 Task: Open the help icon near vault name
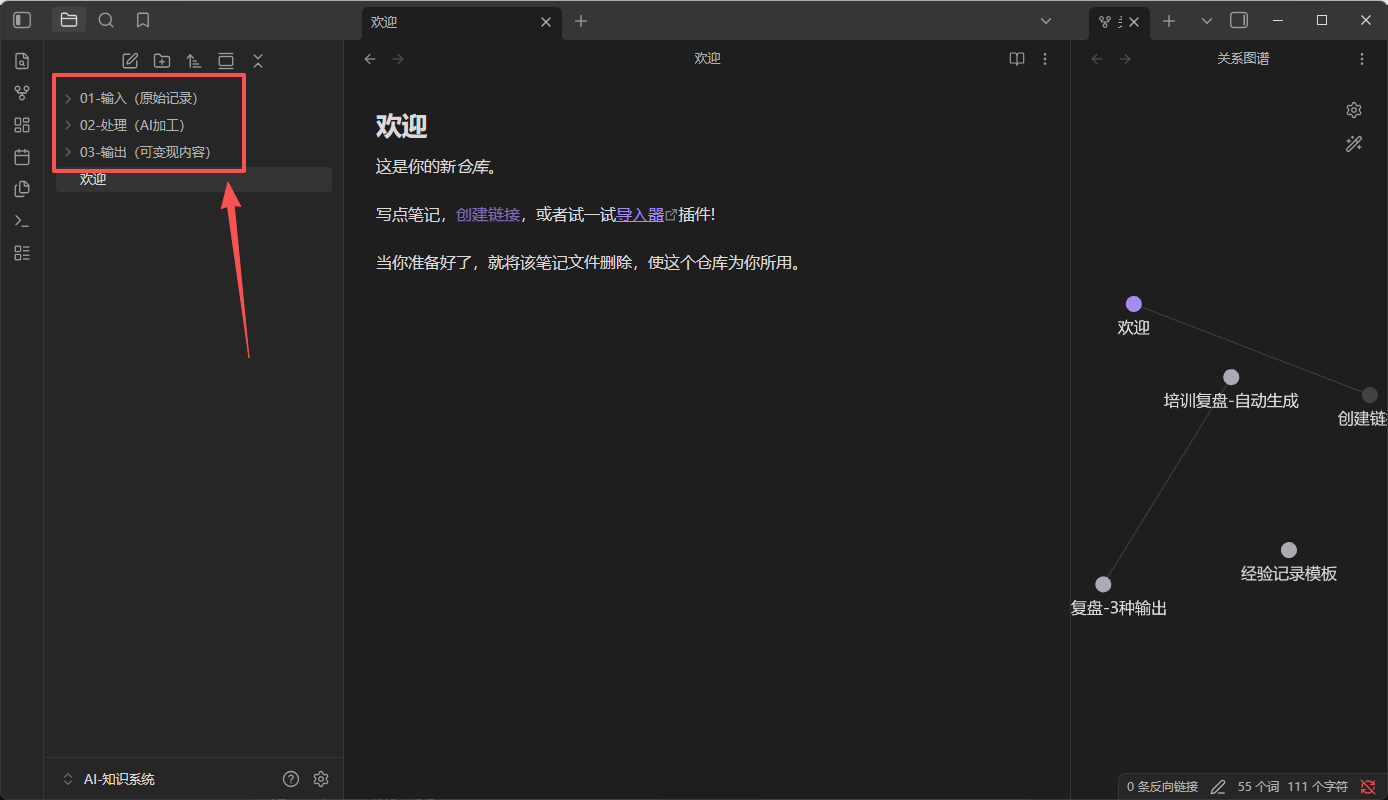(x=291, y=779)
